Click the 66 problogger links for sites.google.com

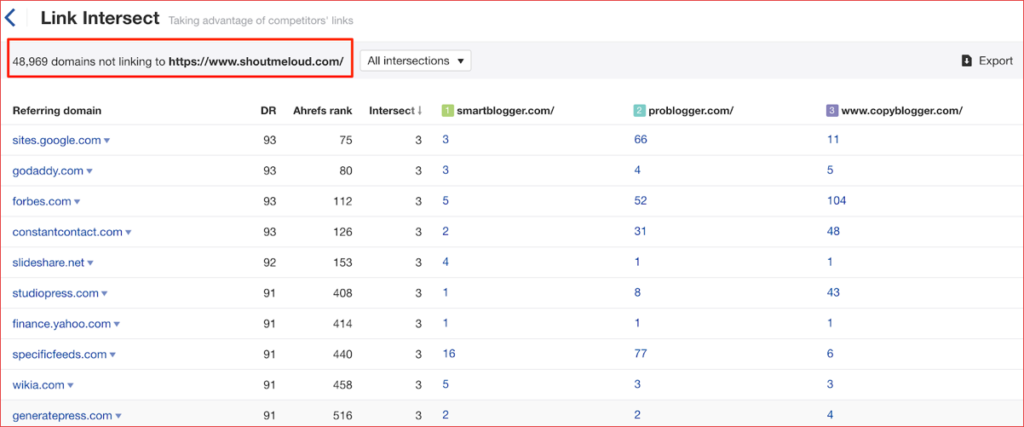click(640, 140)
